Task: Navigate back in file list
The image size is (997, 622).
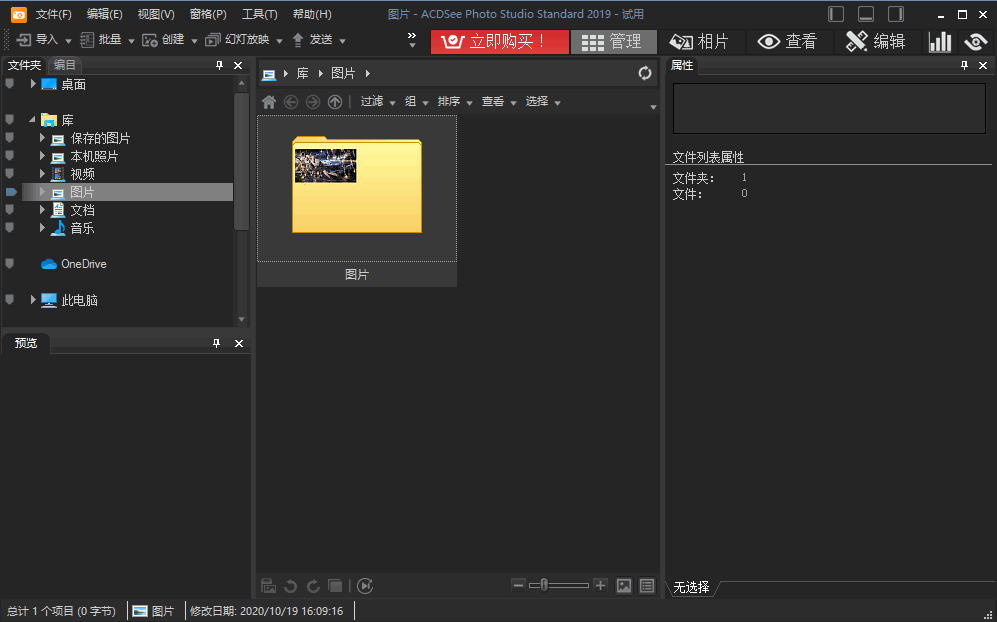Action: click(x=291, y=102)
